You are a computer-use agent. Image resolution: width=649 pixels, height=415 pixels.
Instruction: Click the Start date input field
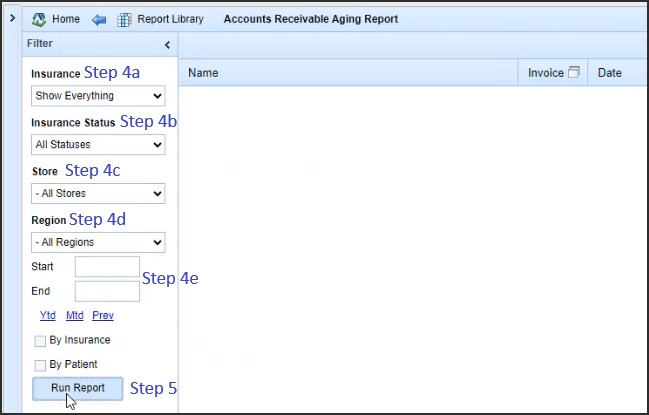pos(107,266)
